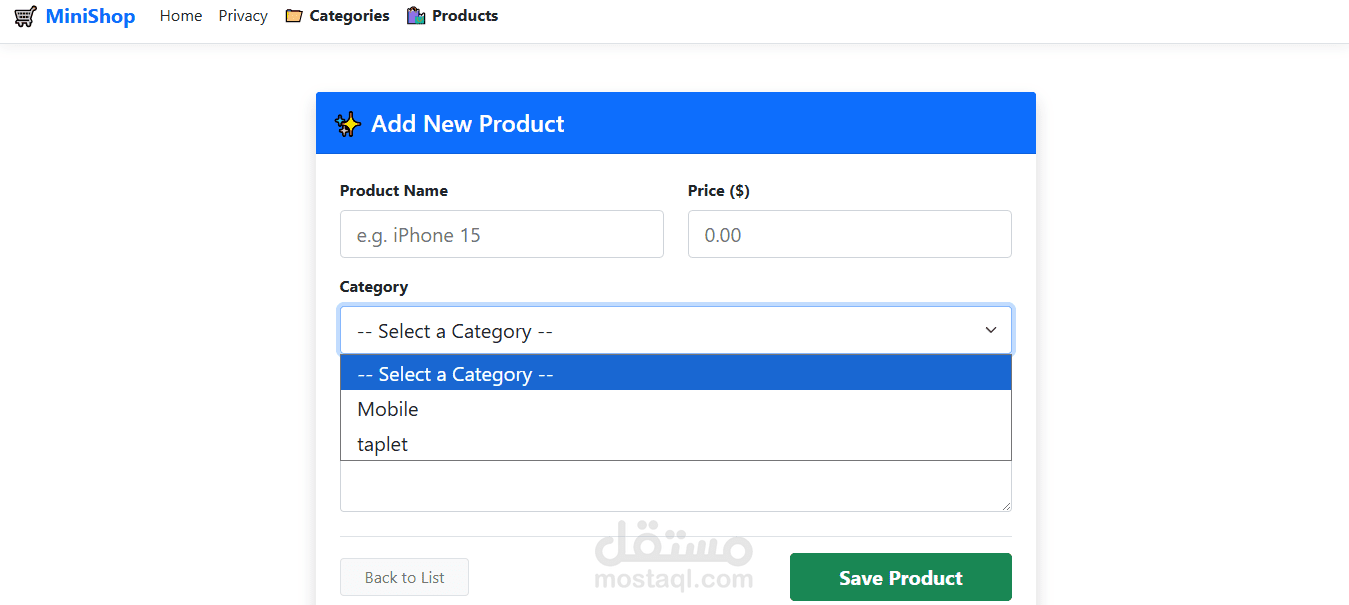Click the text area resize handle

[x=1006, y=506]
